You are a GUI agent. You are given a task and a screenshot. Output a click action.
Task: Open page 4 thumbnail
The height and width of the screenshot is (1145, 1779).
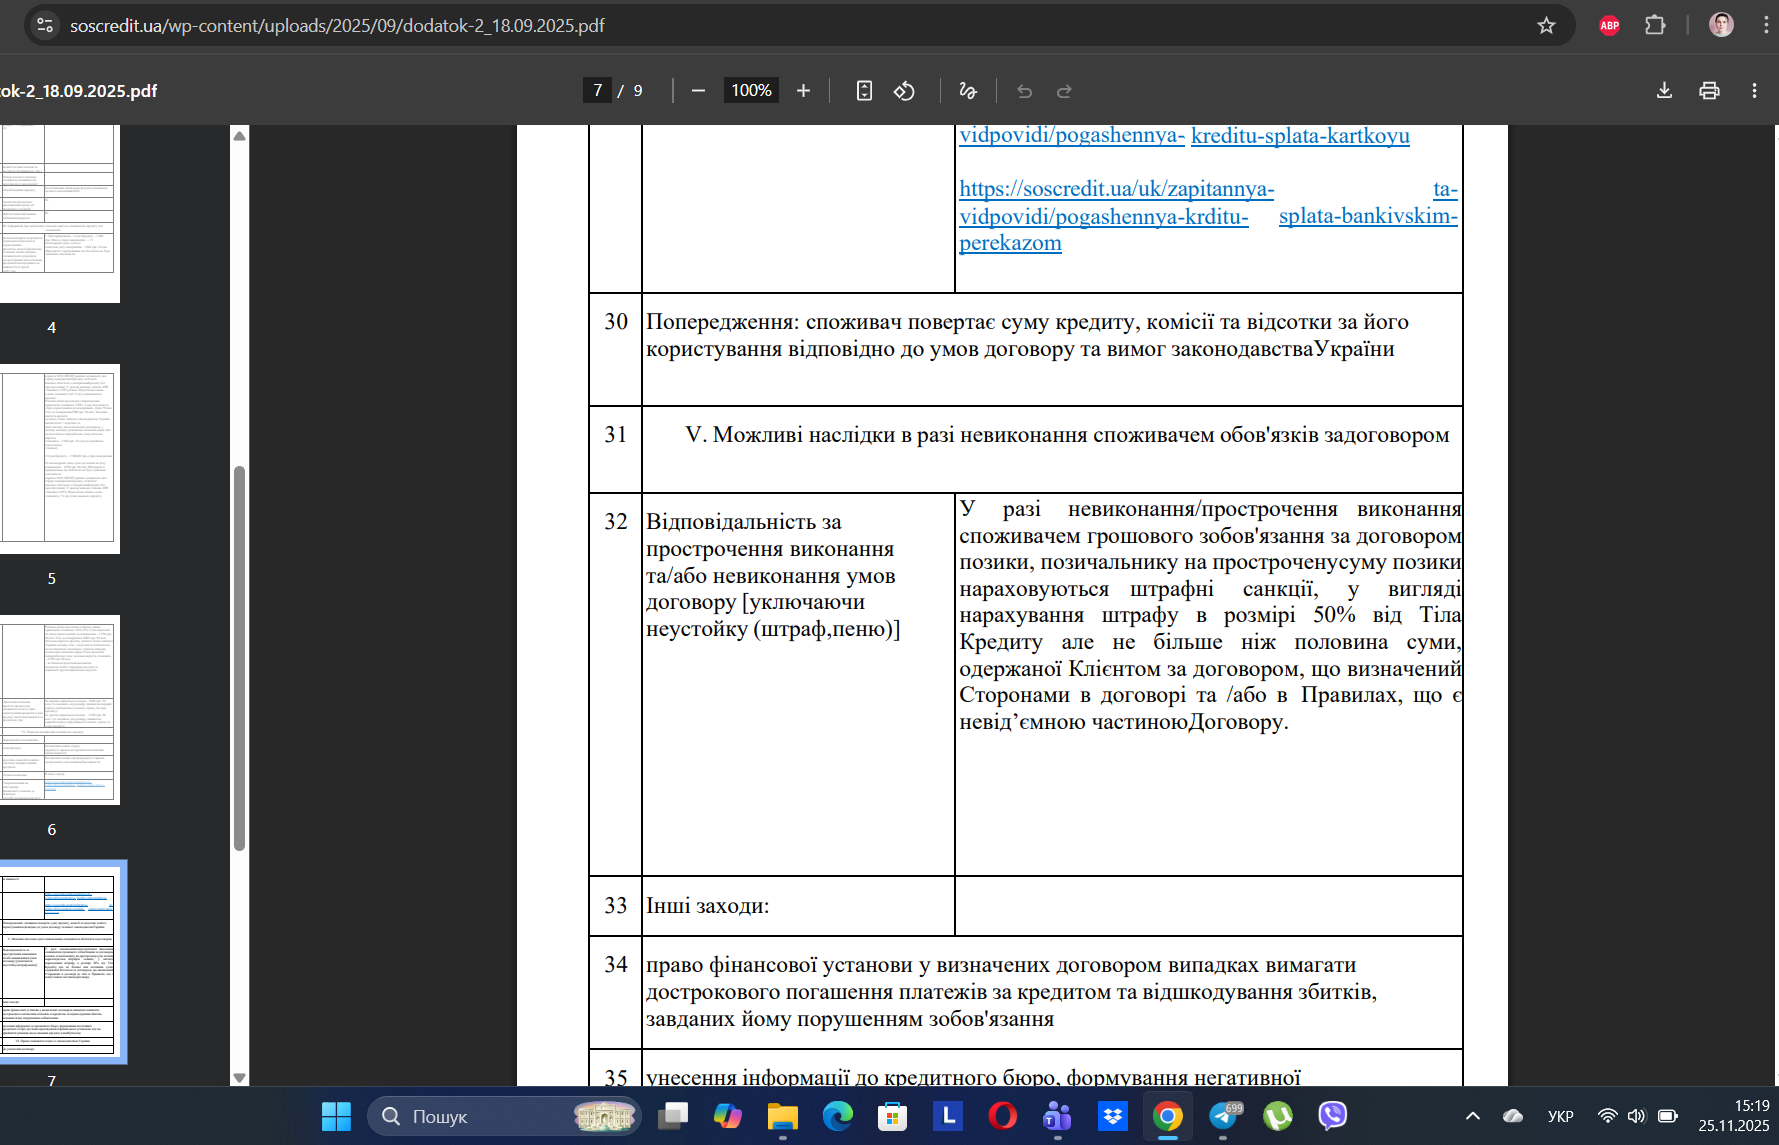click(58, 213)
